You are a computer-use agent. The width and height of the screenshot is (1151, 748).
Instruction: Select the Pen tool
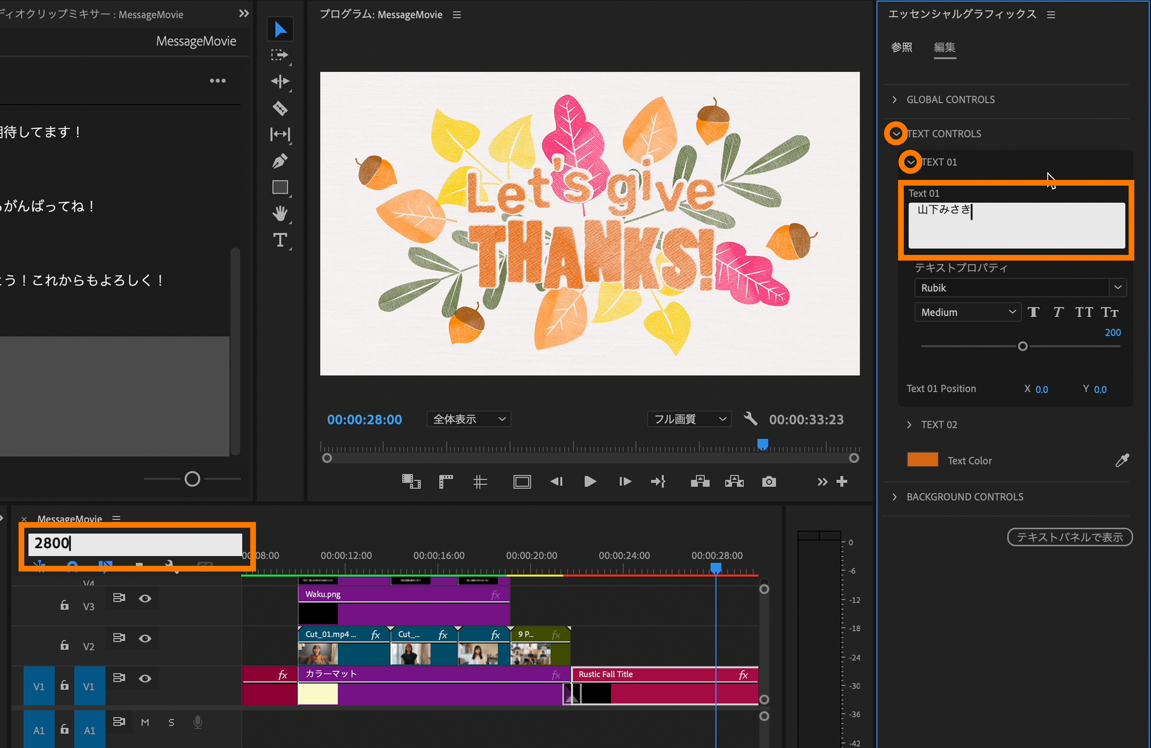coord(280,161)
